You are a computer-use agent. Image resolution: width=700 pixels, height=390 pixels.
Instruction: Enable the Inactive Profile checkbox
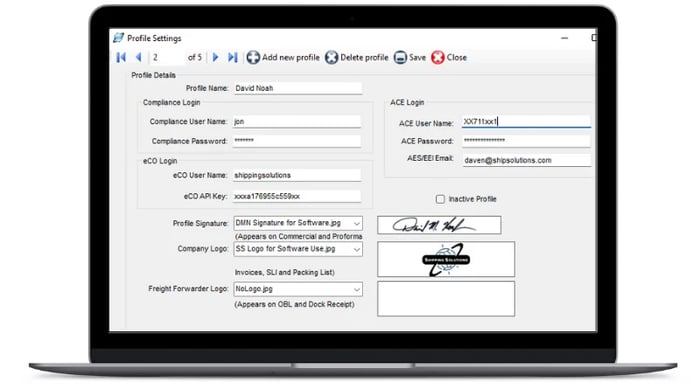[x=440, y=199]
